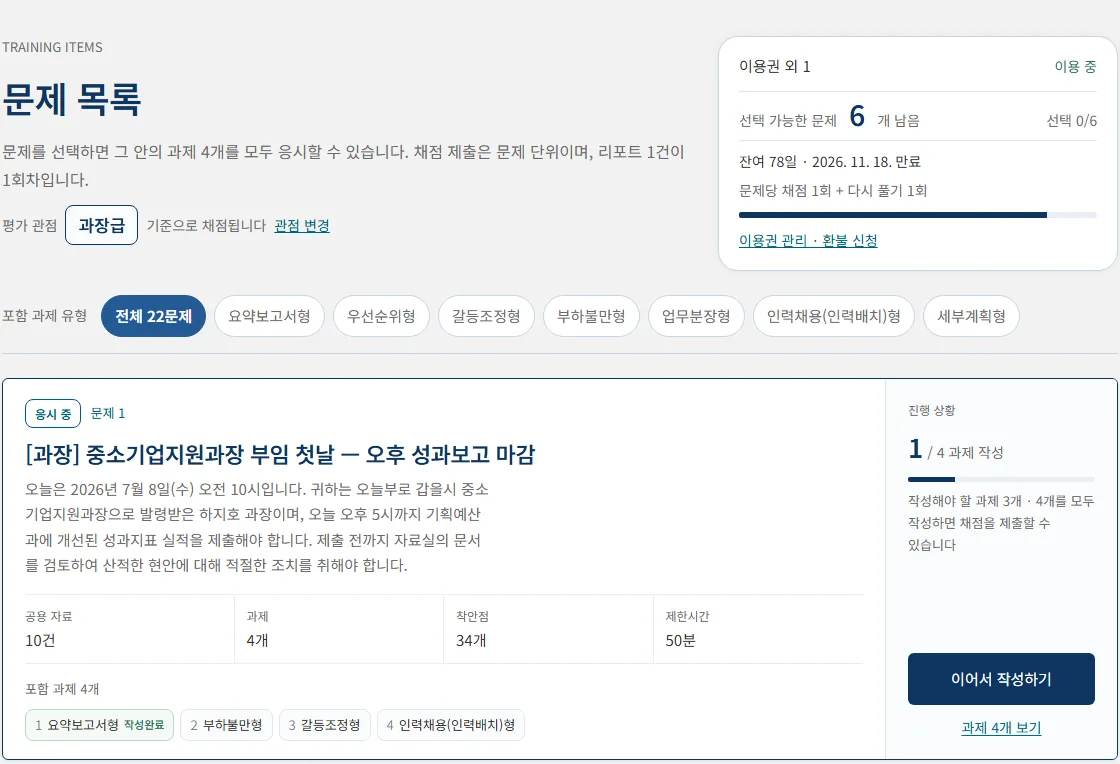The height and width of the screenshot is (764, 1120).
Task: Click the 선택 0/6 counter
Action: tap(1071, 121)
